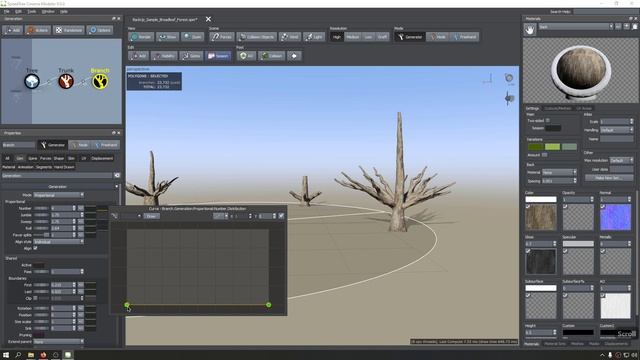The width and height of the screenshot is (640, 360).
Task: Click the viewport light direction icon
Action: 509,98
